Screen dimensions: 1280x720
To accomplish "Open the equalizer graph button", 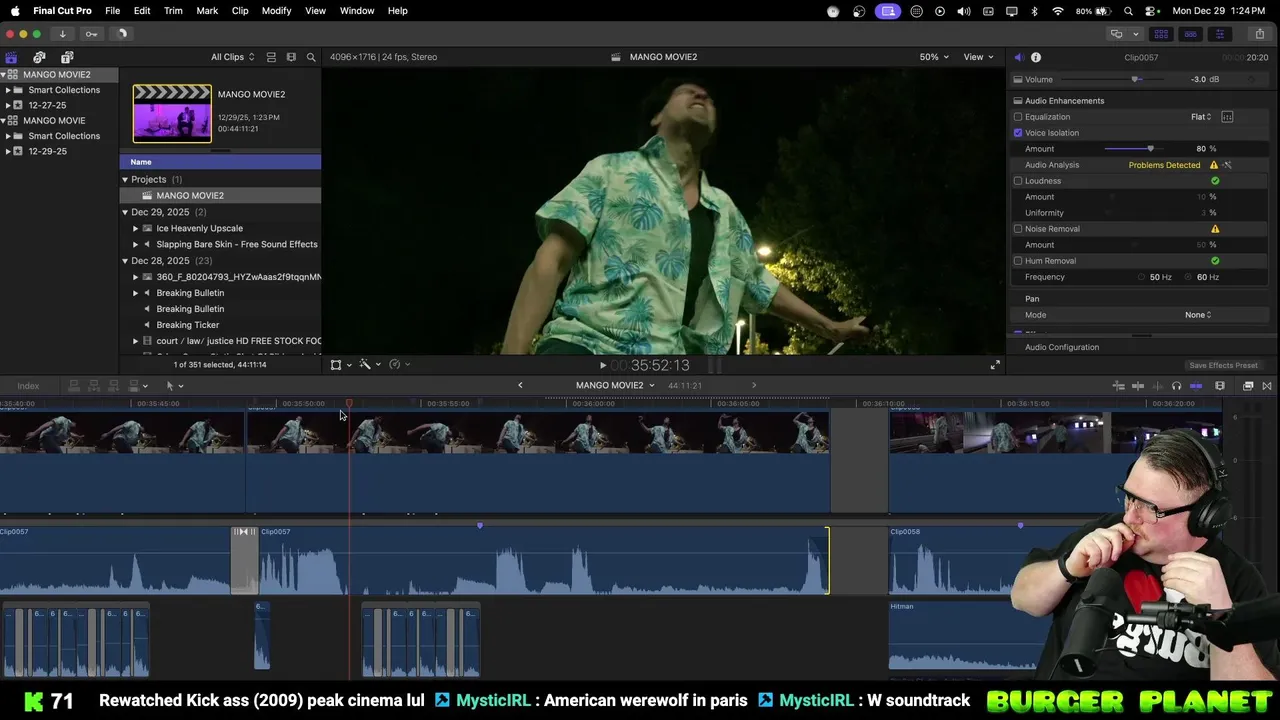I will [x=1227, y=117].
